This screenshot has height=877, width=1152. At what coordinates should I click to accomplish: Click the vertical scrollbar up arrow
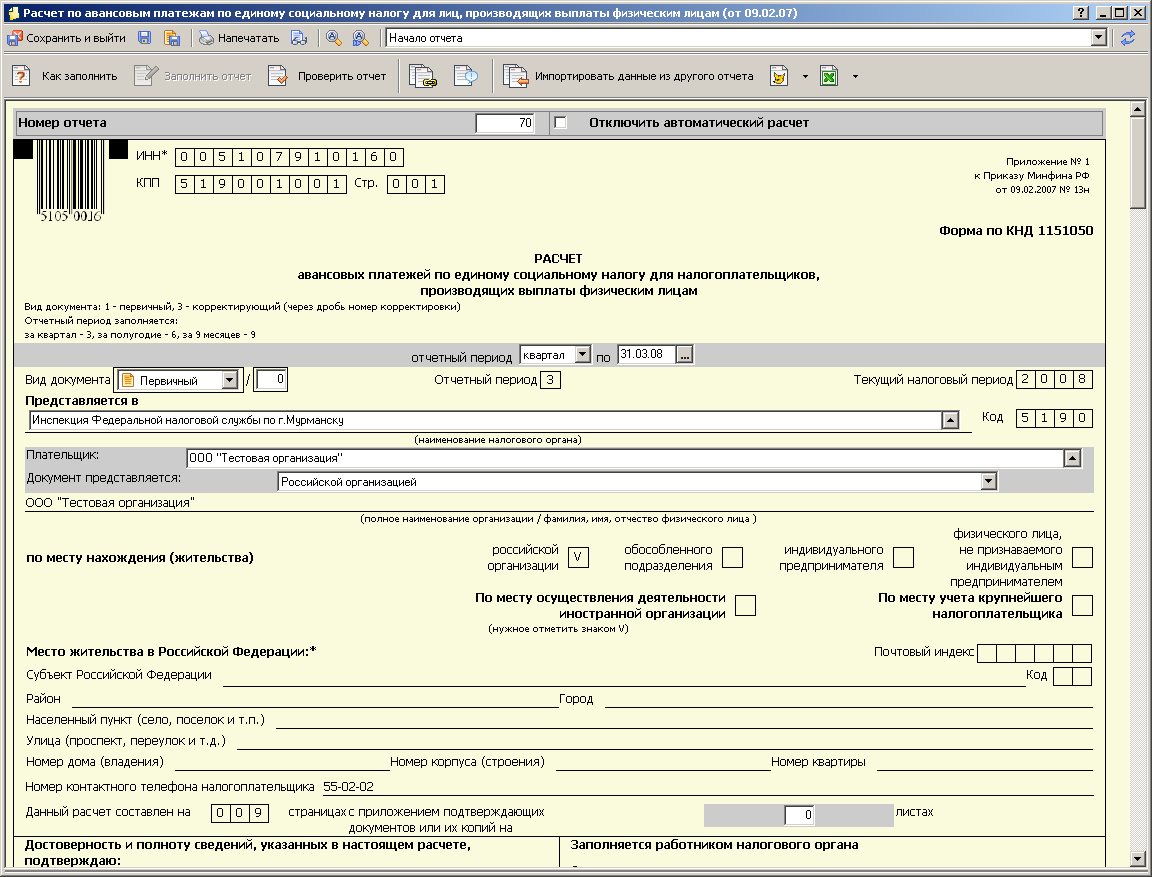coord(1137,109)
